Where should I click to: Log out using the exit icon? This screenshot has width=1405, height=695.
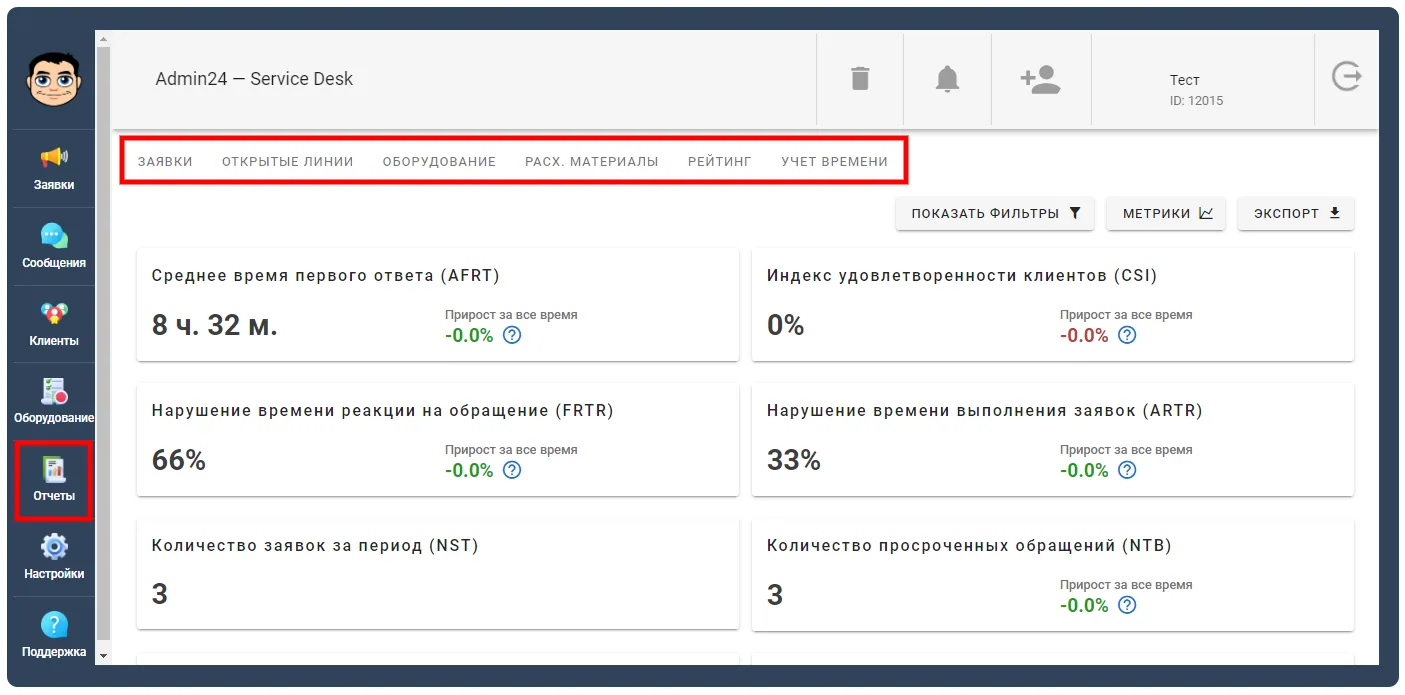click(1346, 77)
